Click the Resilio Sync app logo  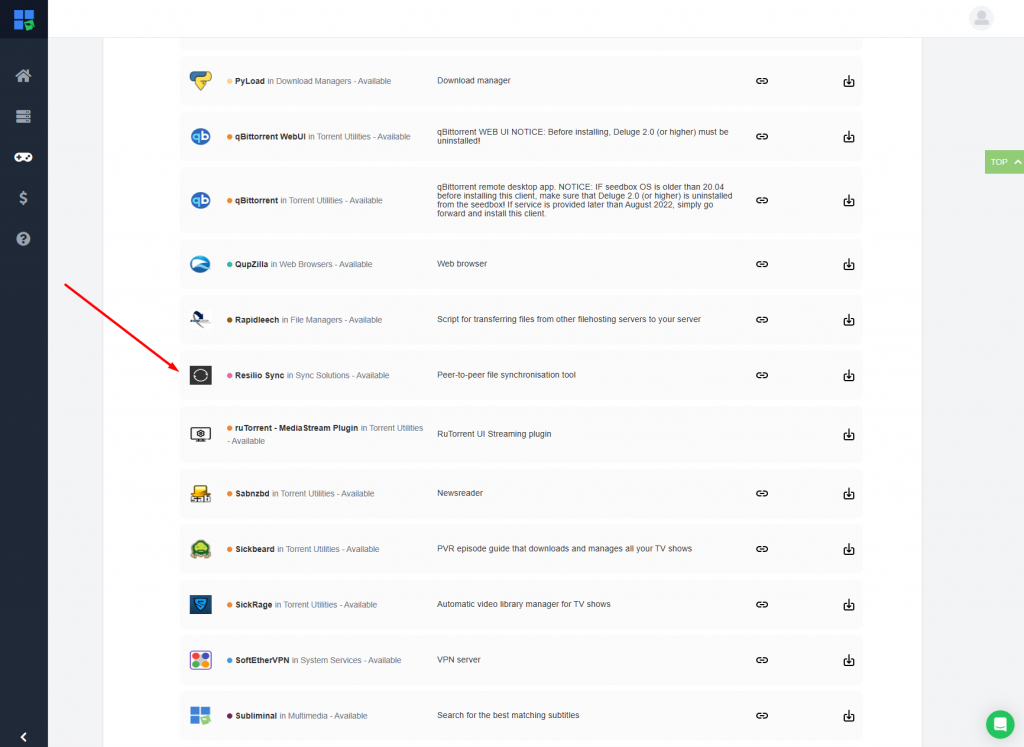point(200,375)
